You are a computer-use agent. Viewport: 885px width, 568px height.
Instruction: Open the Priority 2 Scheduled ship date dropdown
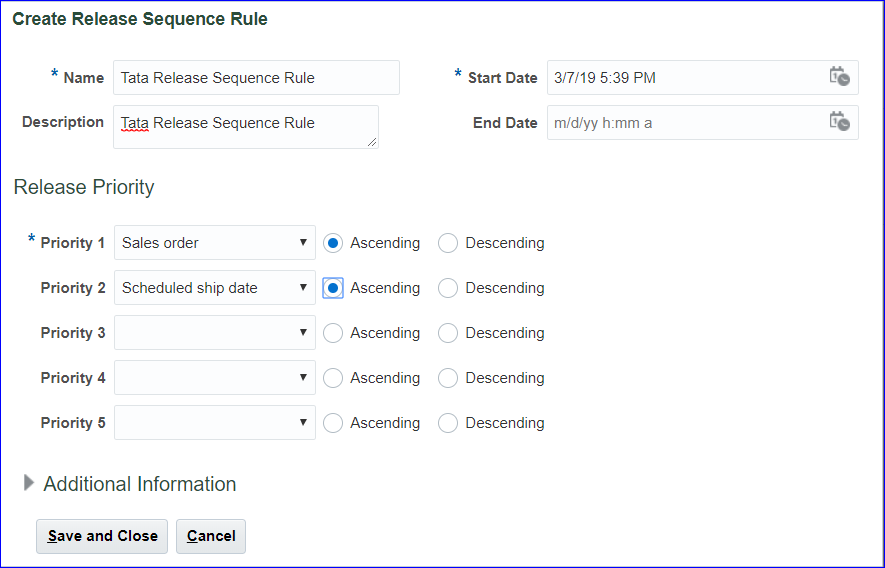tap(215, 288)
